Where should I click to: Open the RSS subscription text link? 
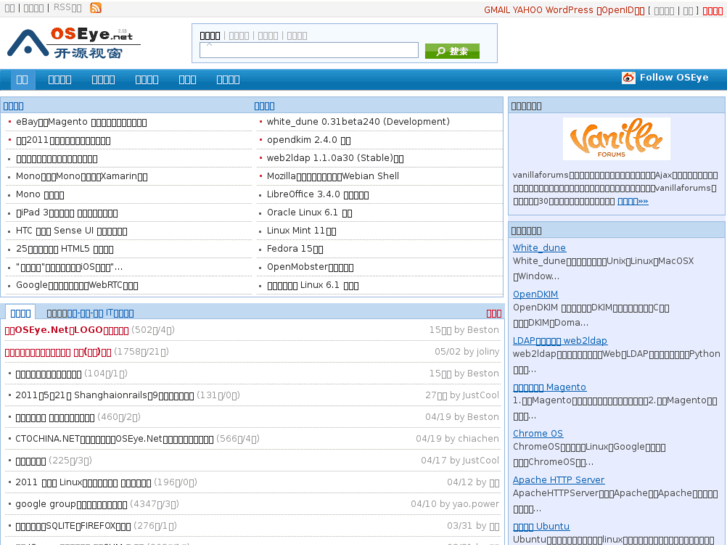coord(67,8)
